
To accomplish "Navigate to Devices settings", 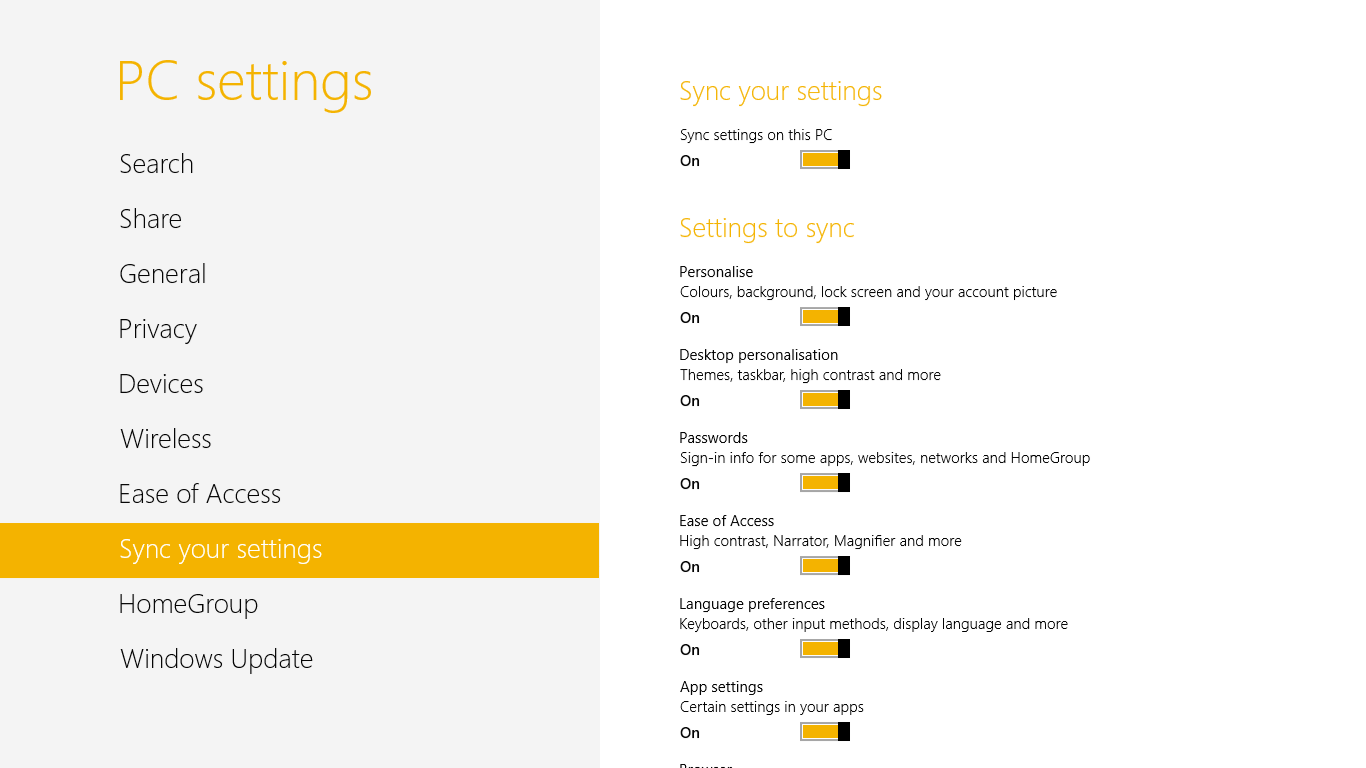I will click(161, 384).
